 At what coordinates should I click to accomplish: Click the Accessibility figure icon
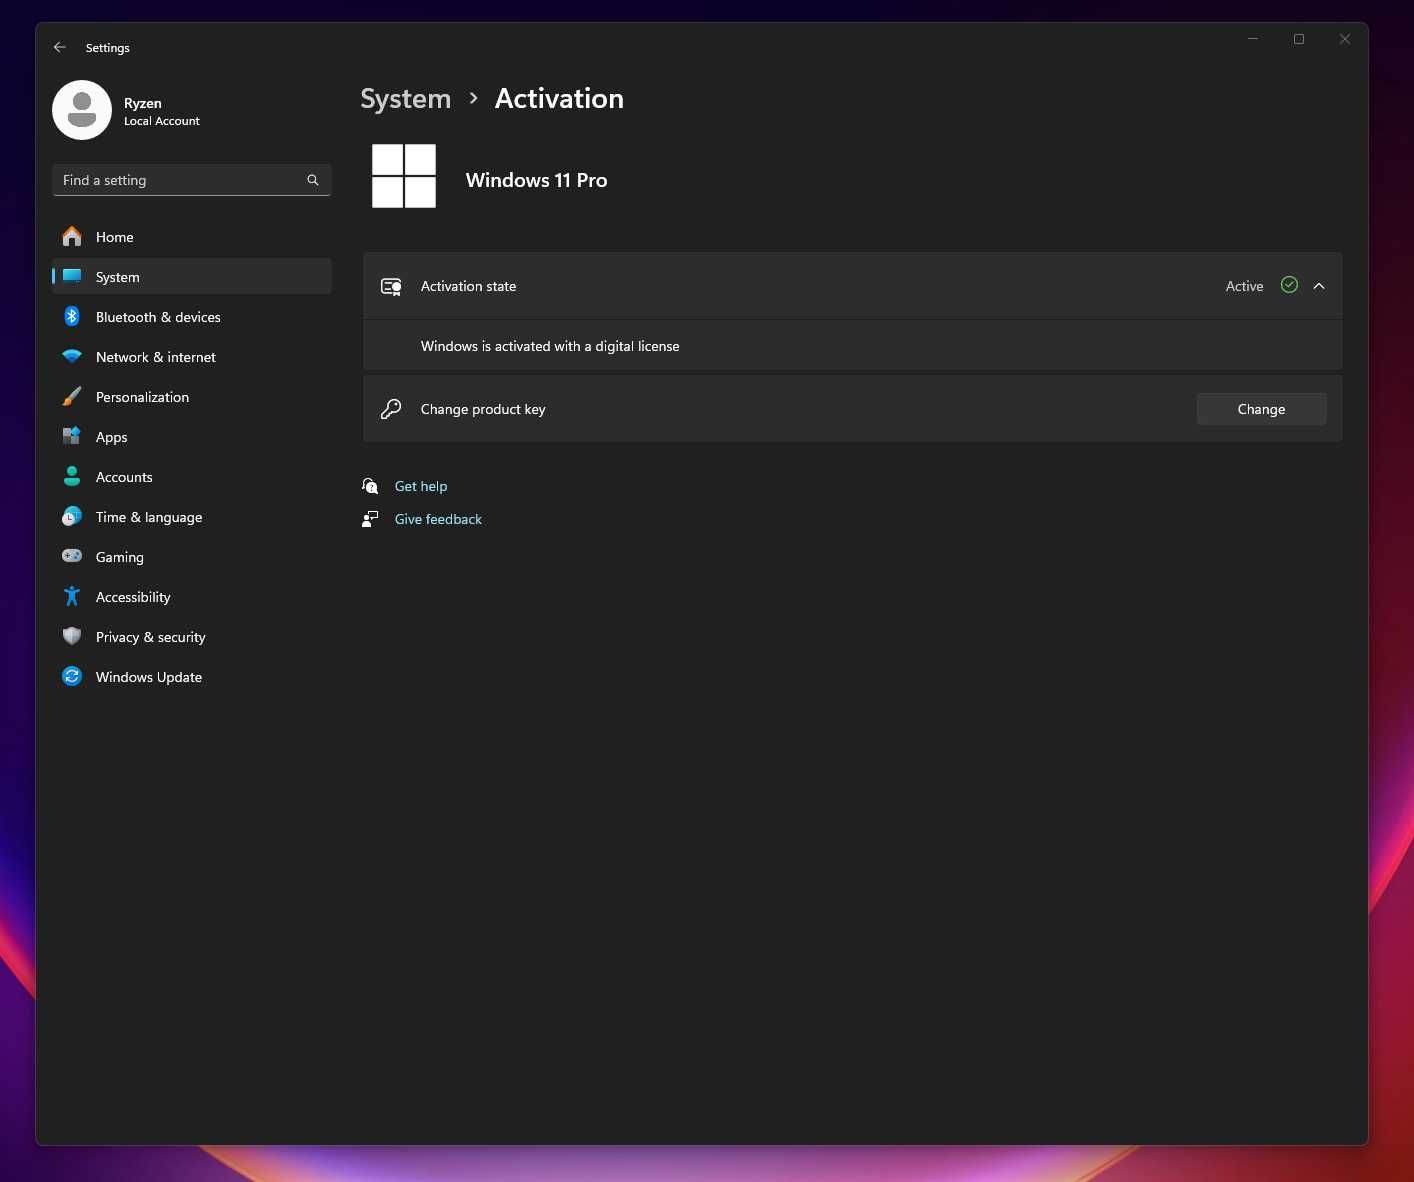72,597
